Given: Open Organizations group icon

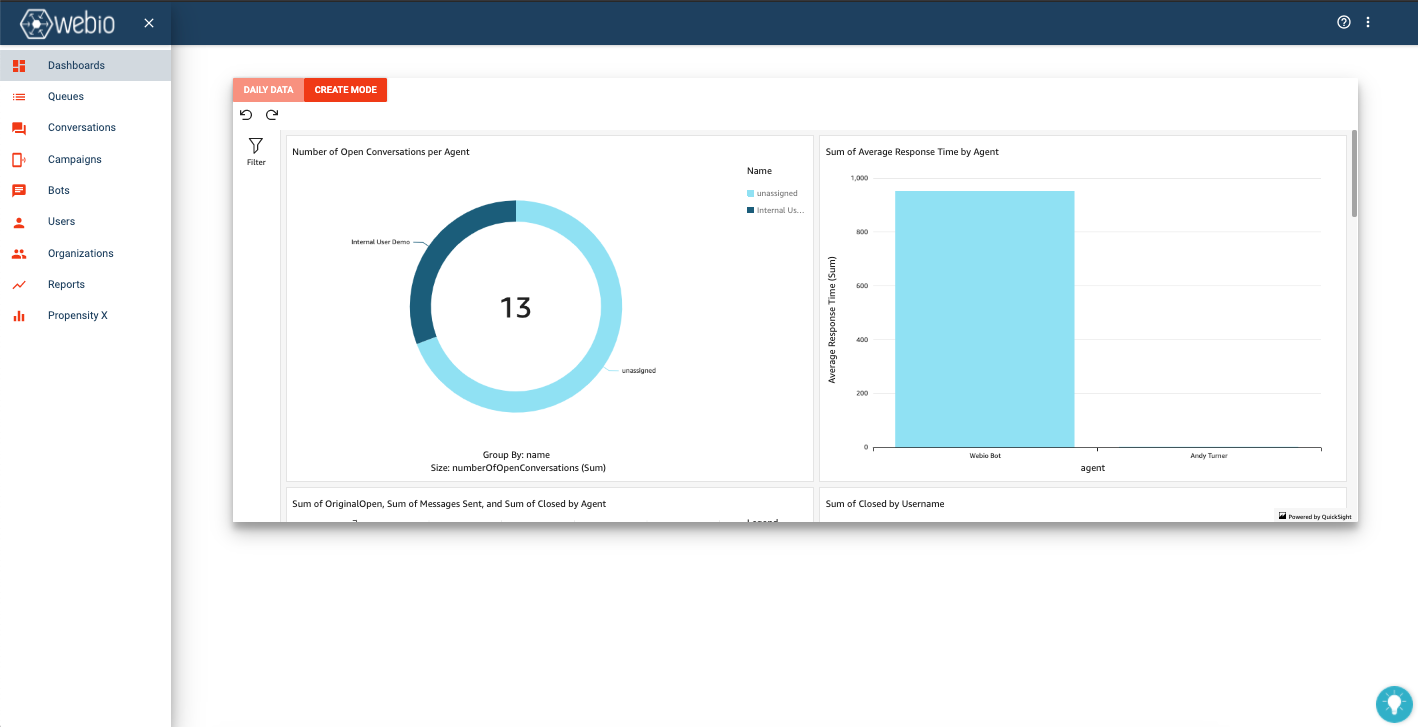Looking at the screenshot, I should (x=18, y=253).
